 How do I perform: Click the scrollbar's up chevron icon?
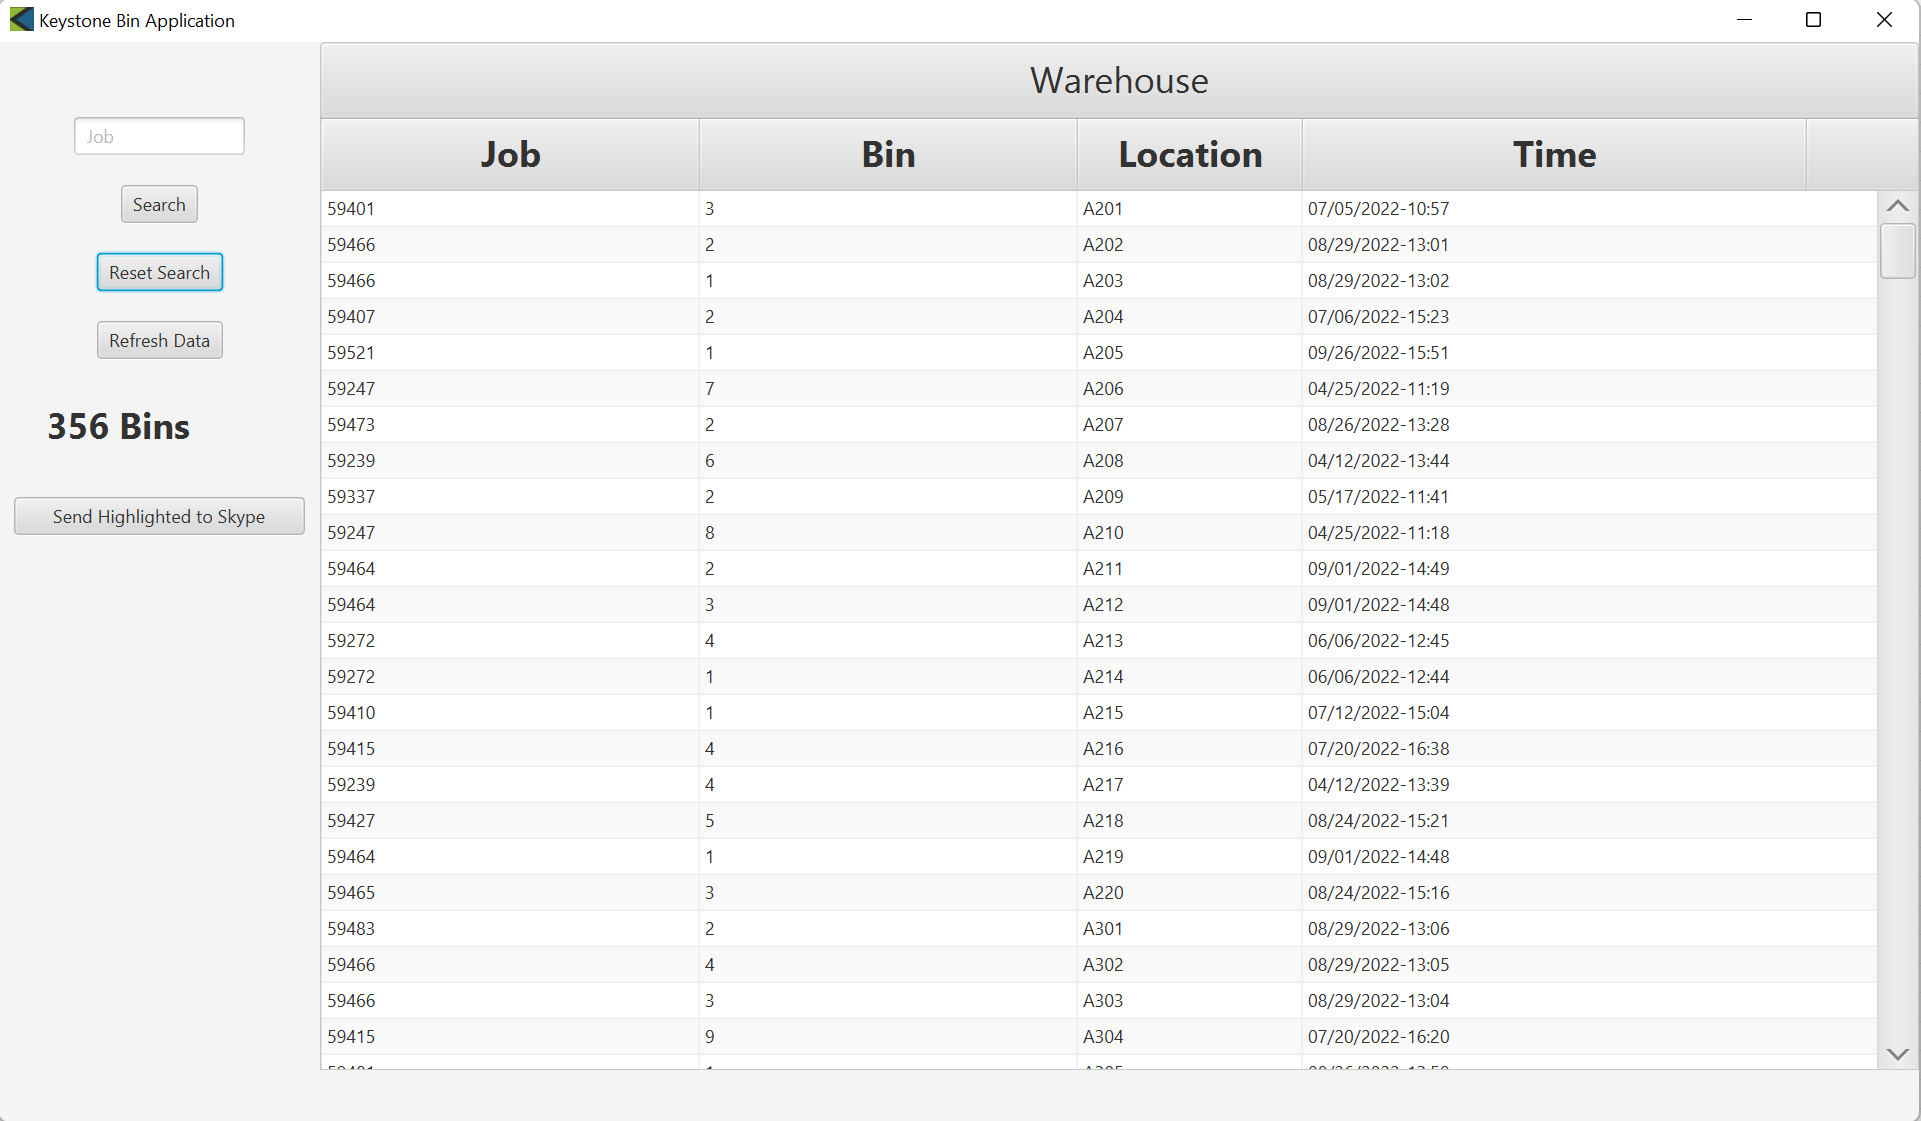(1897, 205)
